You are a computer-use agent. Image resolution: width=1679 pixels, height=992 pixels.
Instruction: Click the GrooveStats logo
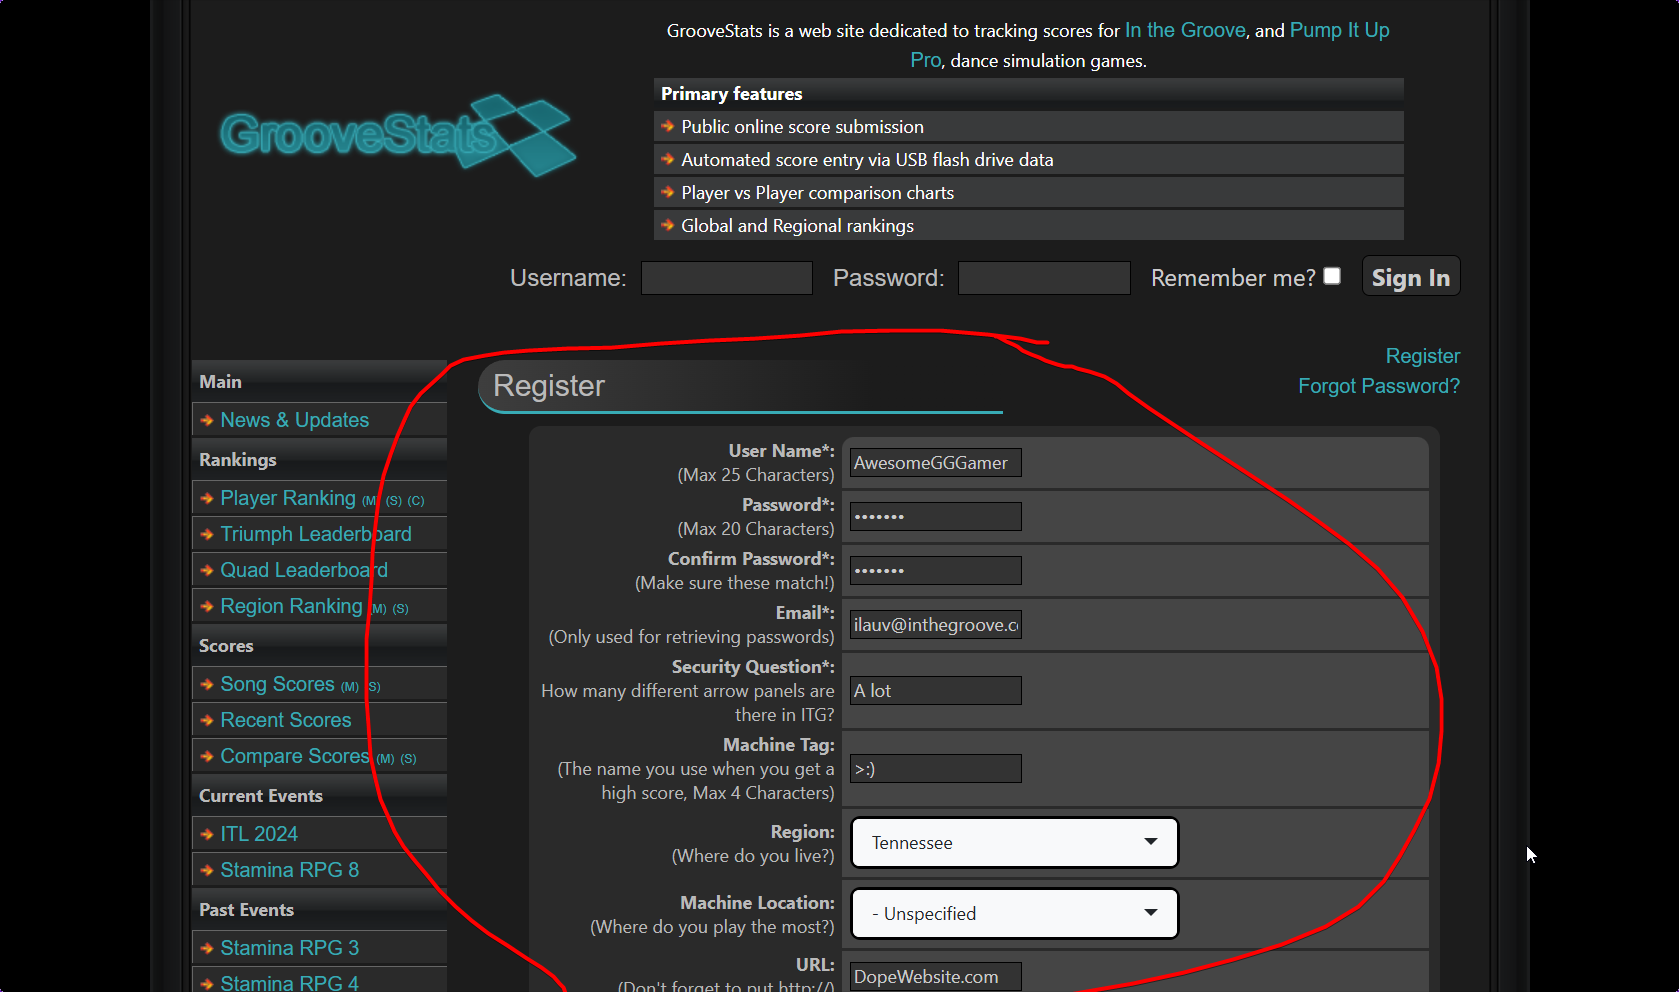coord(397,135)
